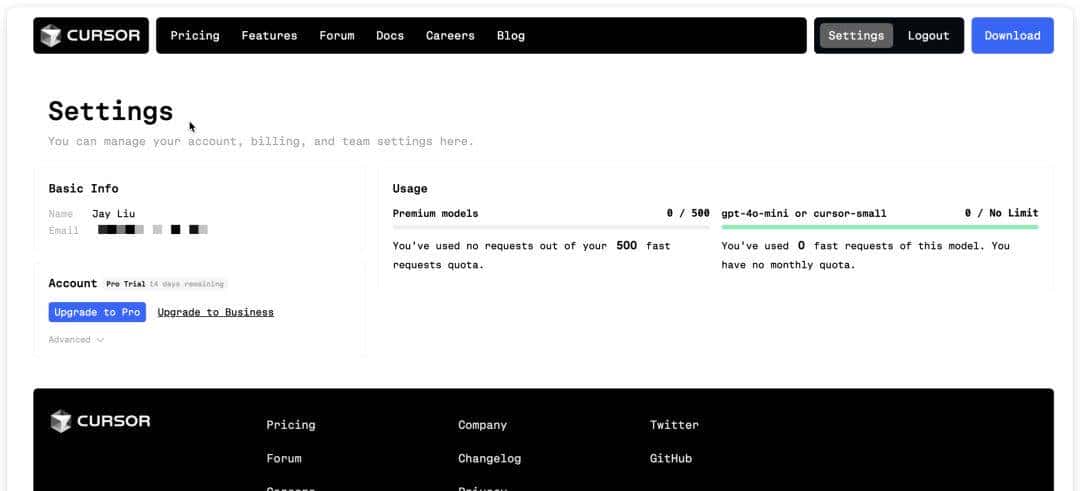Click the Cursor cube logo in header
Screen dimensions: 1080x491
(x=51, y=36)
